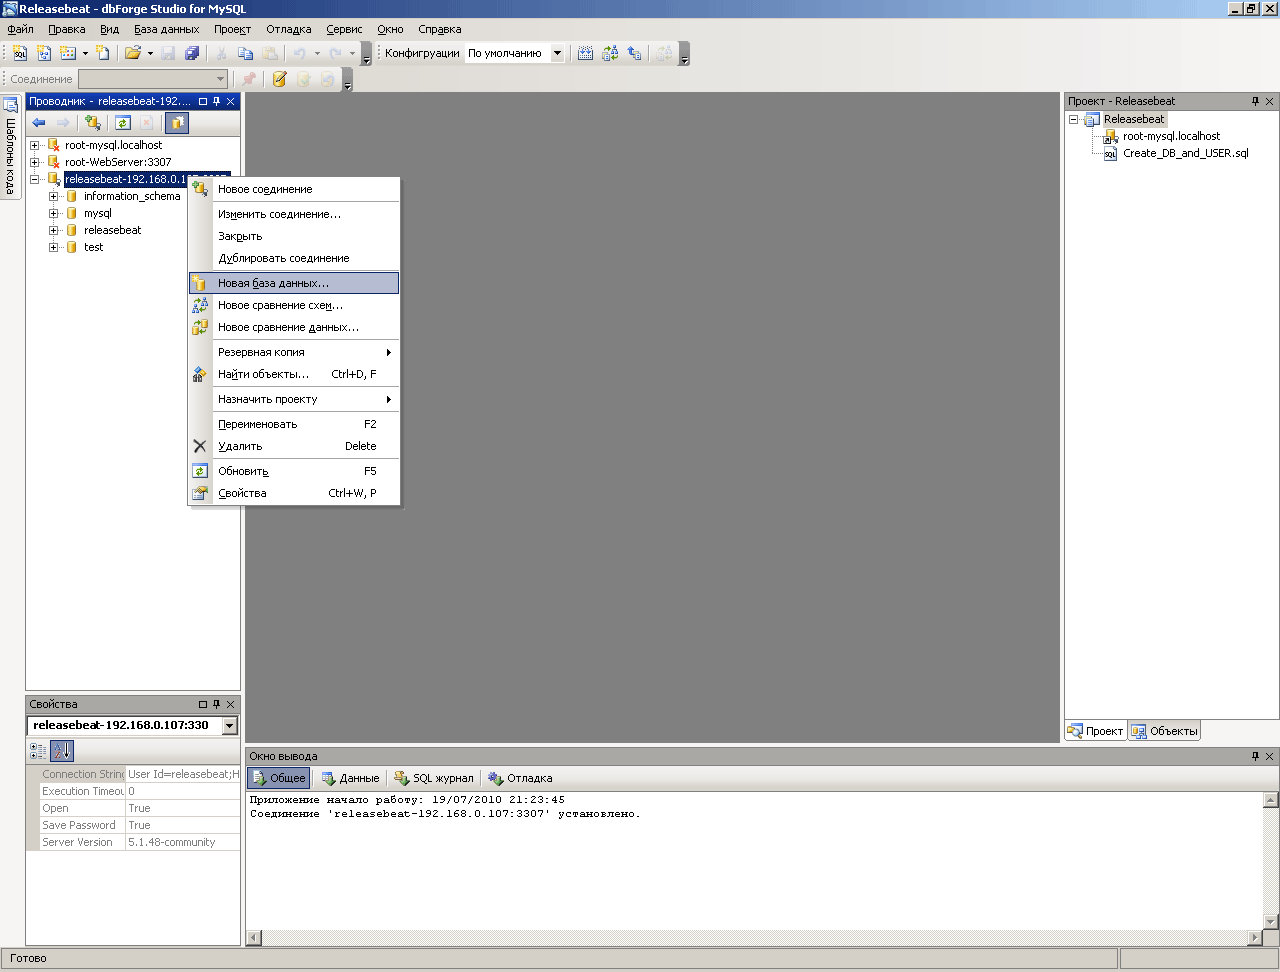Show the Отладка output view
The image size is (1280, 972).
pyautogui.click(x=520, y=778)
